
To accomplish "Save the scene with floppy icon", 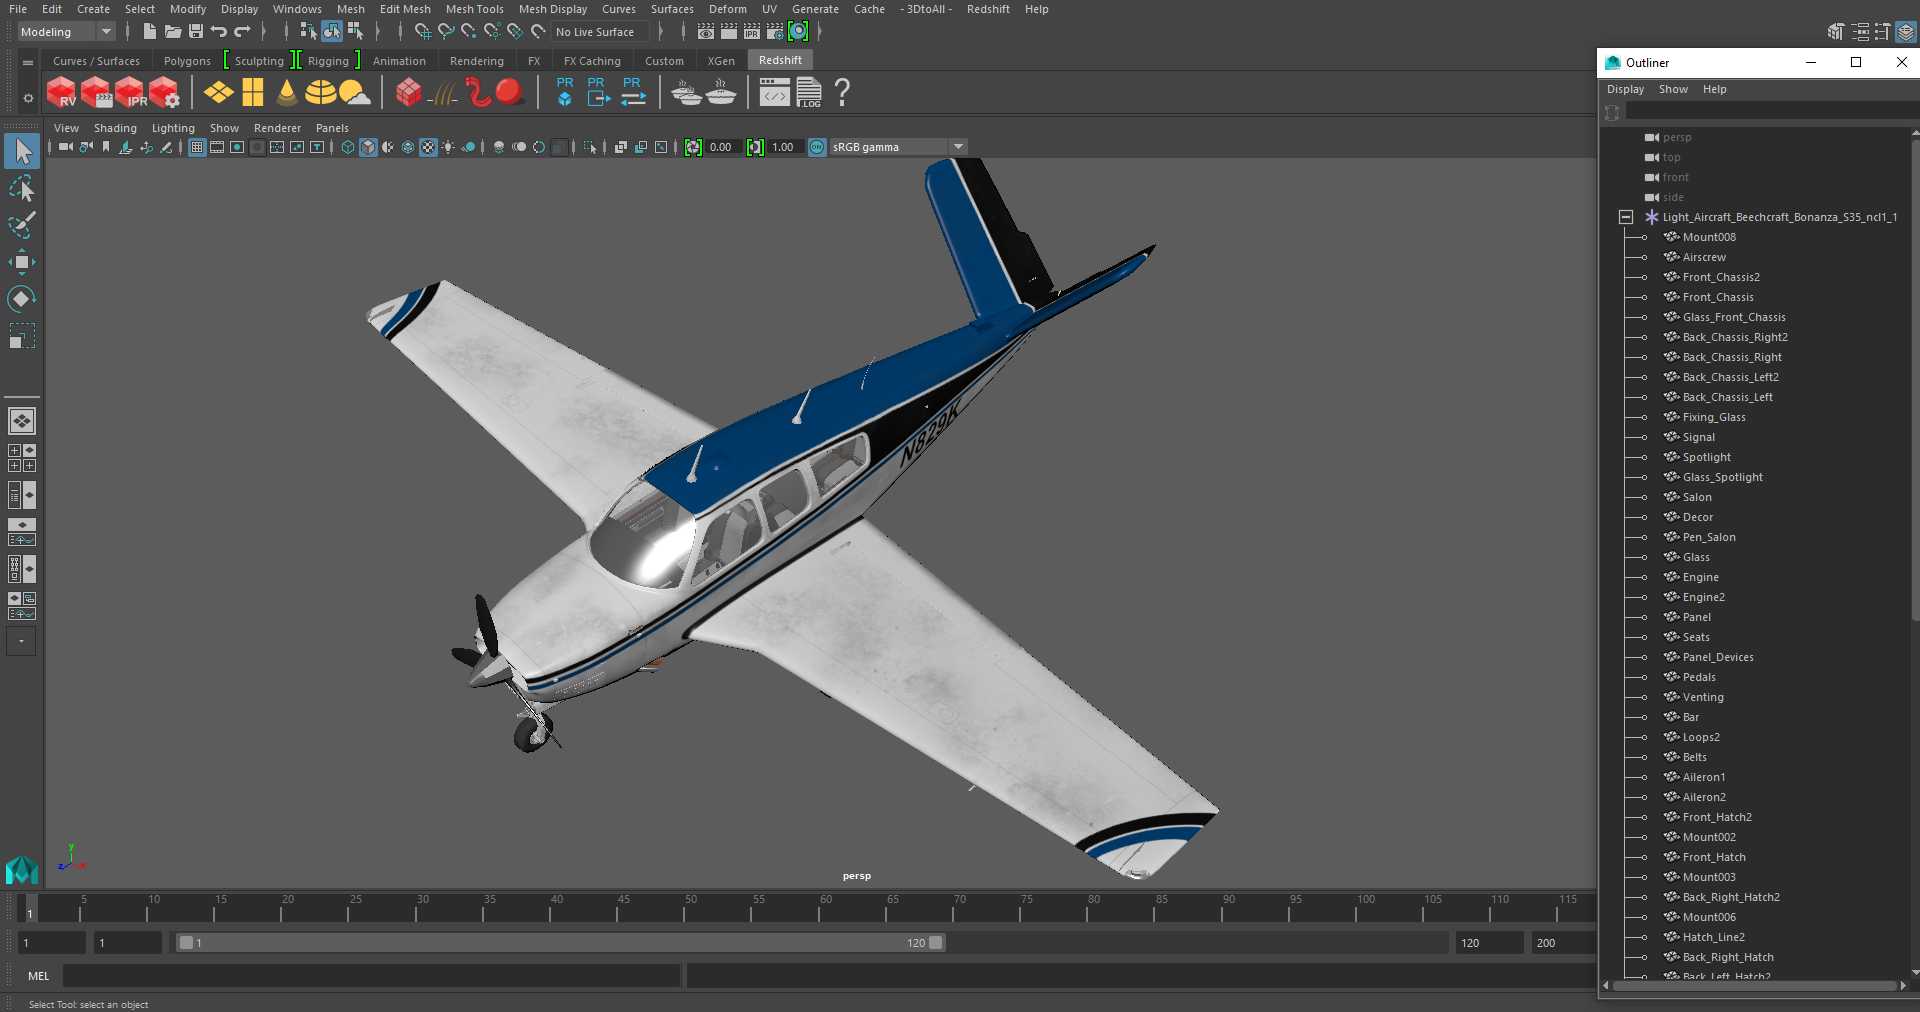I will (x=196, y=32).
